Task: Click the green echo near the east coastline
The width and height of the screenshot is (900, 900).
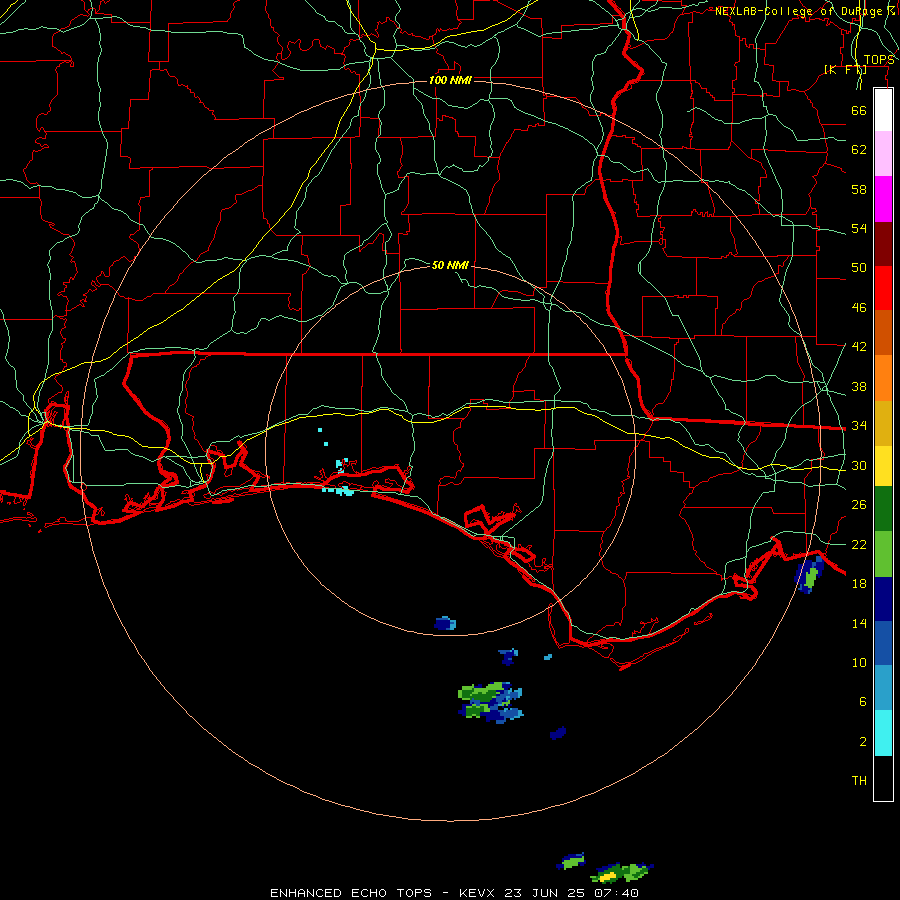Action: pyautogui.click(x=809, y=575)
